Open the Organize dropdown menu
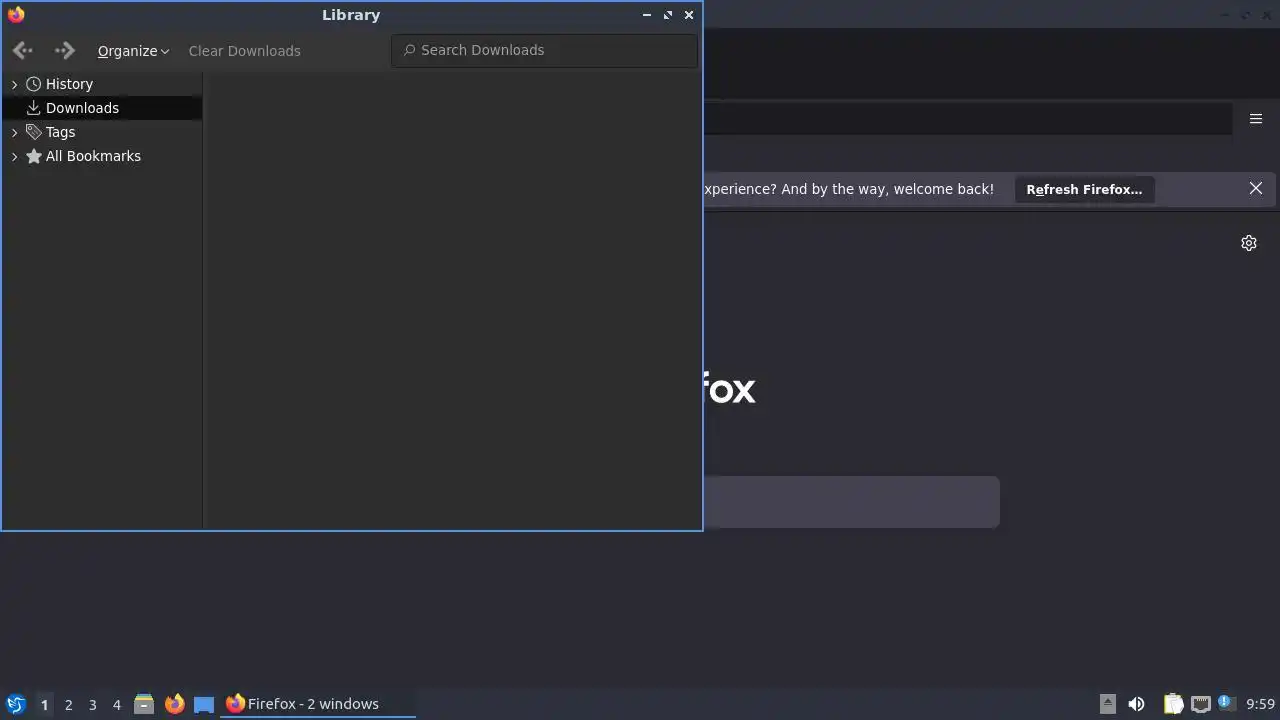 coord(133,50)
